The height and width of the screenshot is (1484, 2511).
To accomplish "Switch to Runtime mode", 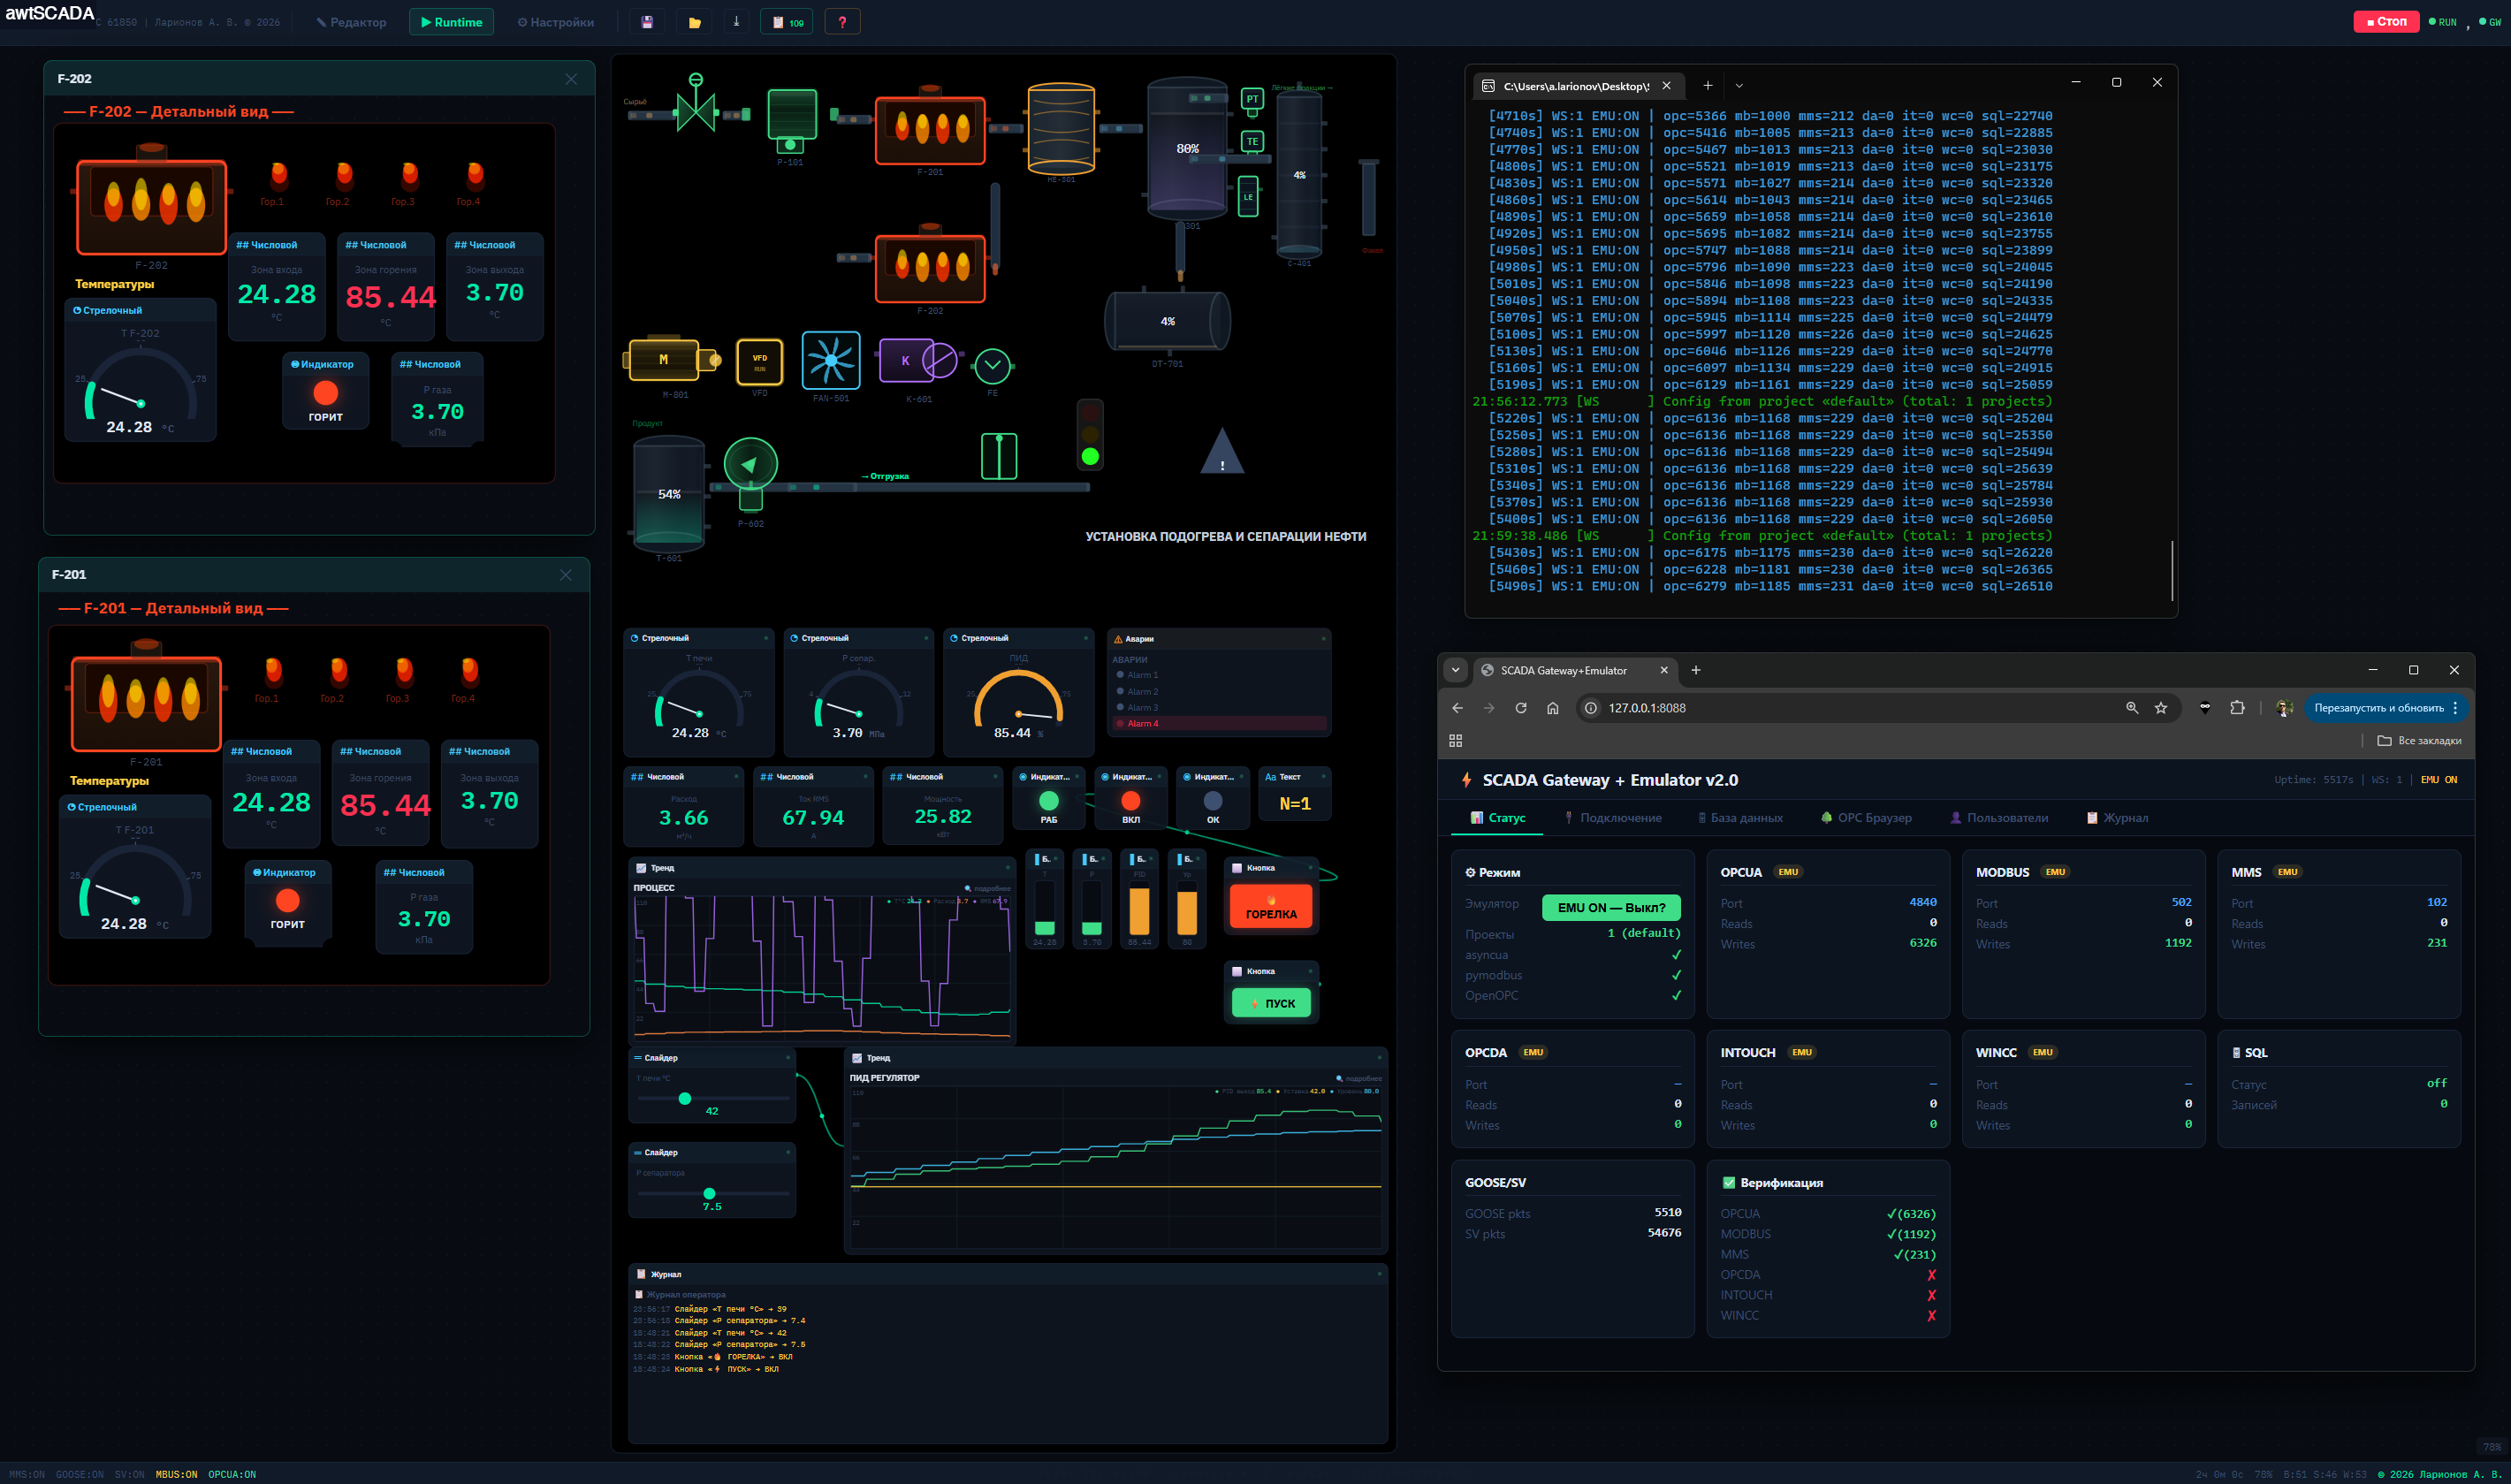I will tap(451, 22).
